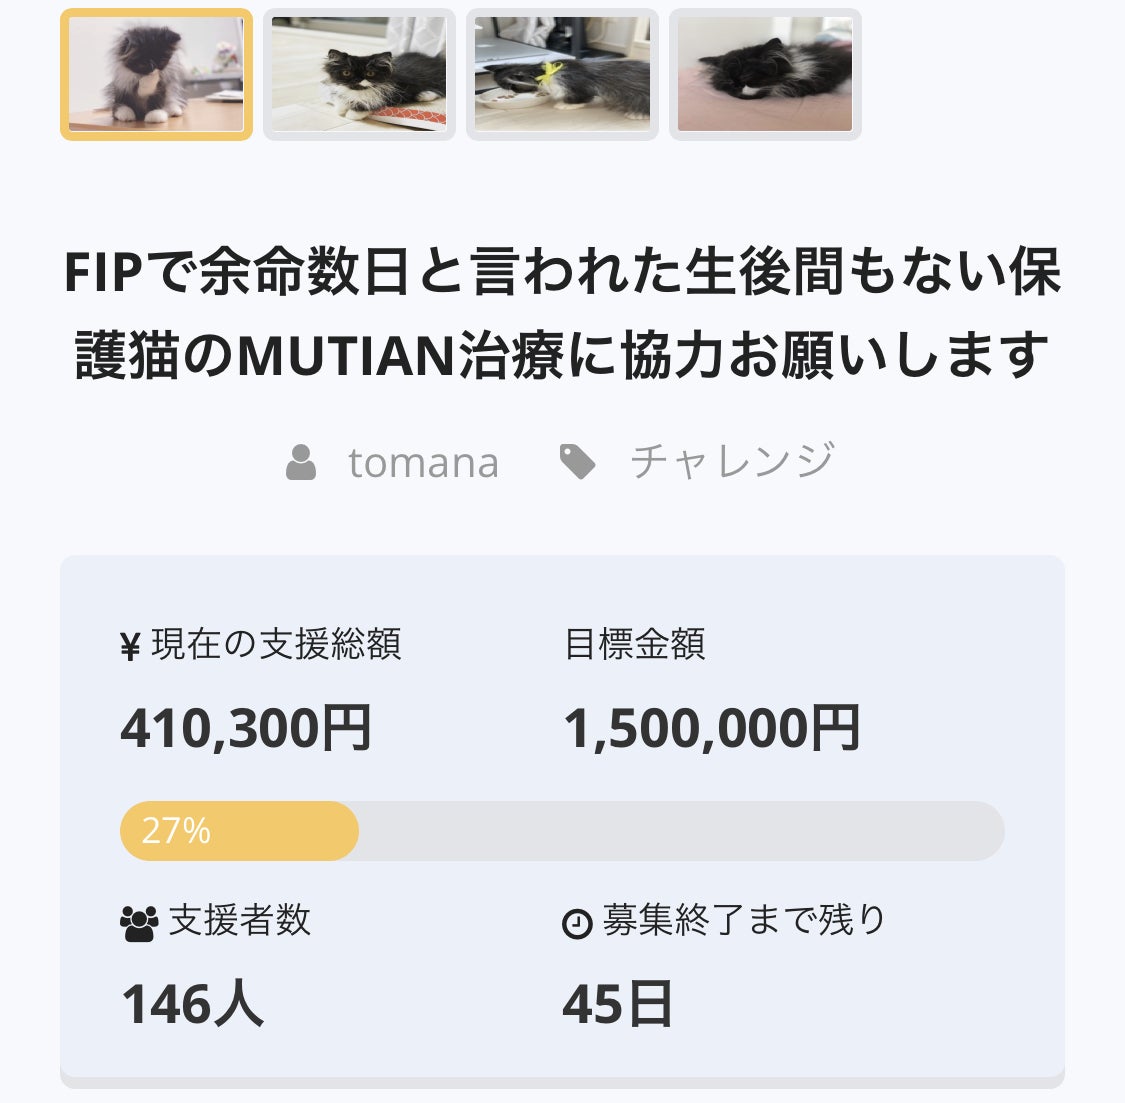Click the tag icon beside チャレンジ
The image size is (1125, 1103).
(x=578, y=461)
